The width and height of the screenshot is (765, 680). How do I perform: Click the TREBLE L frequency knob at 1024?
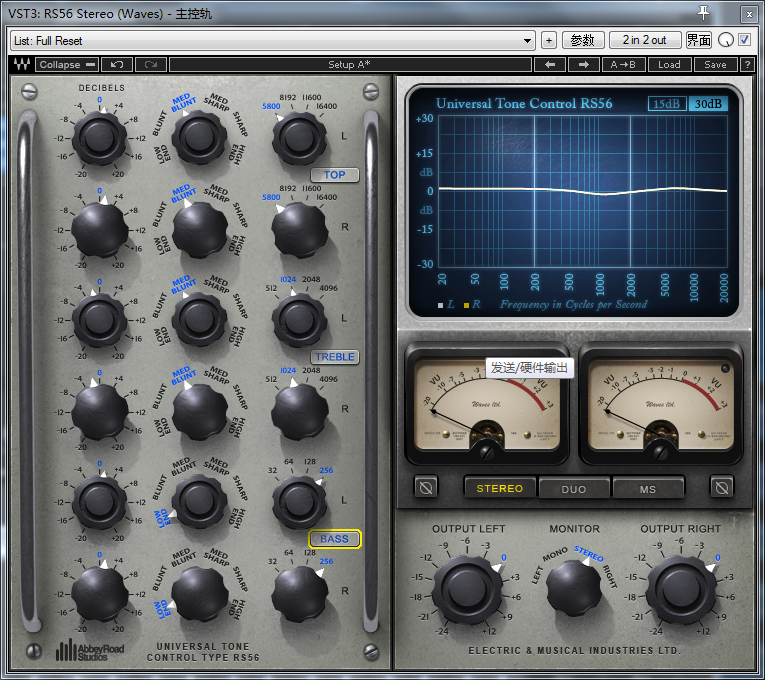[300, 320]
